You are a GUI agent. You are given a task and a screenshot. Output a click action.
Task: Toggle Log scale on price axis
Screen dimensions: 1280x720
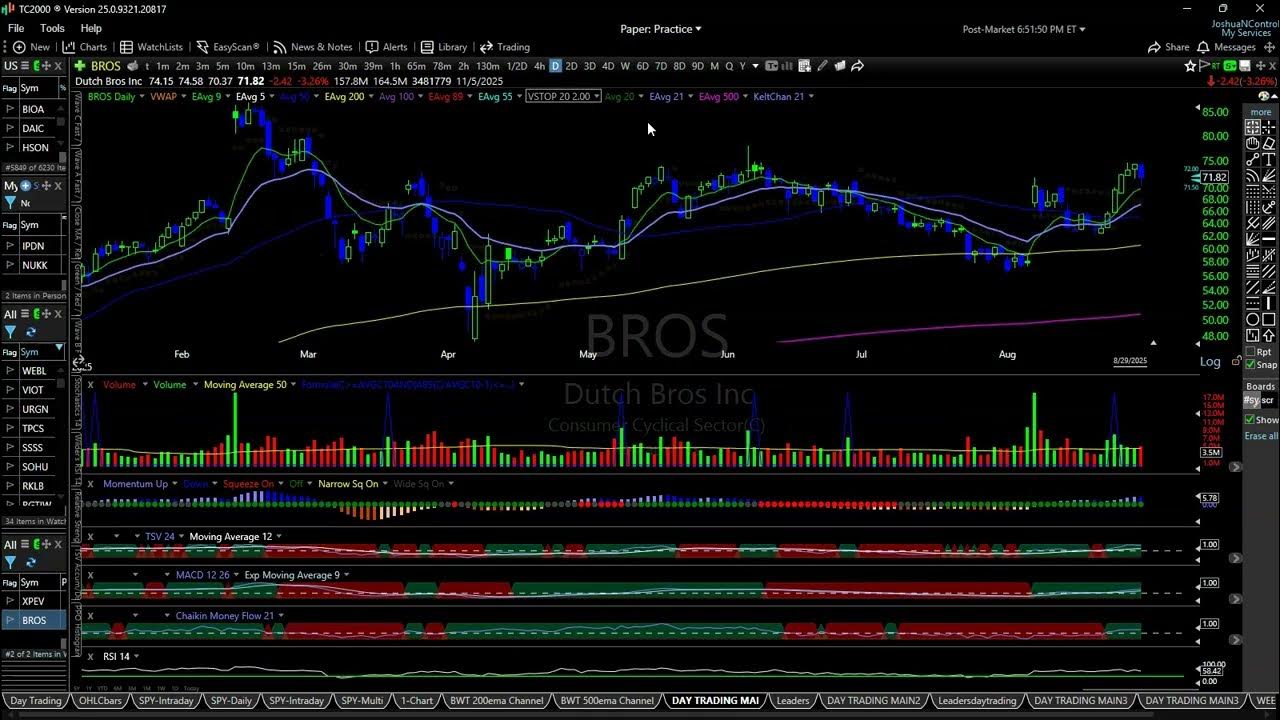coord(1210,362)
